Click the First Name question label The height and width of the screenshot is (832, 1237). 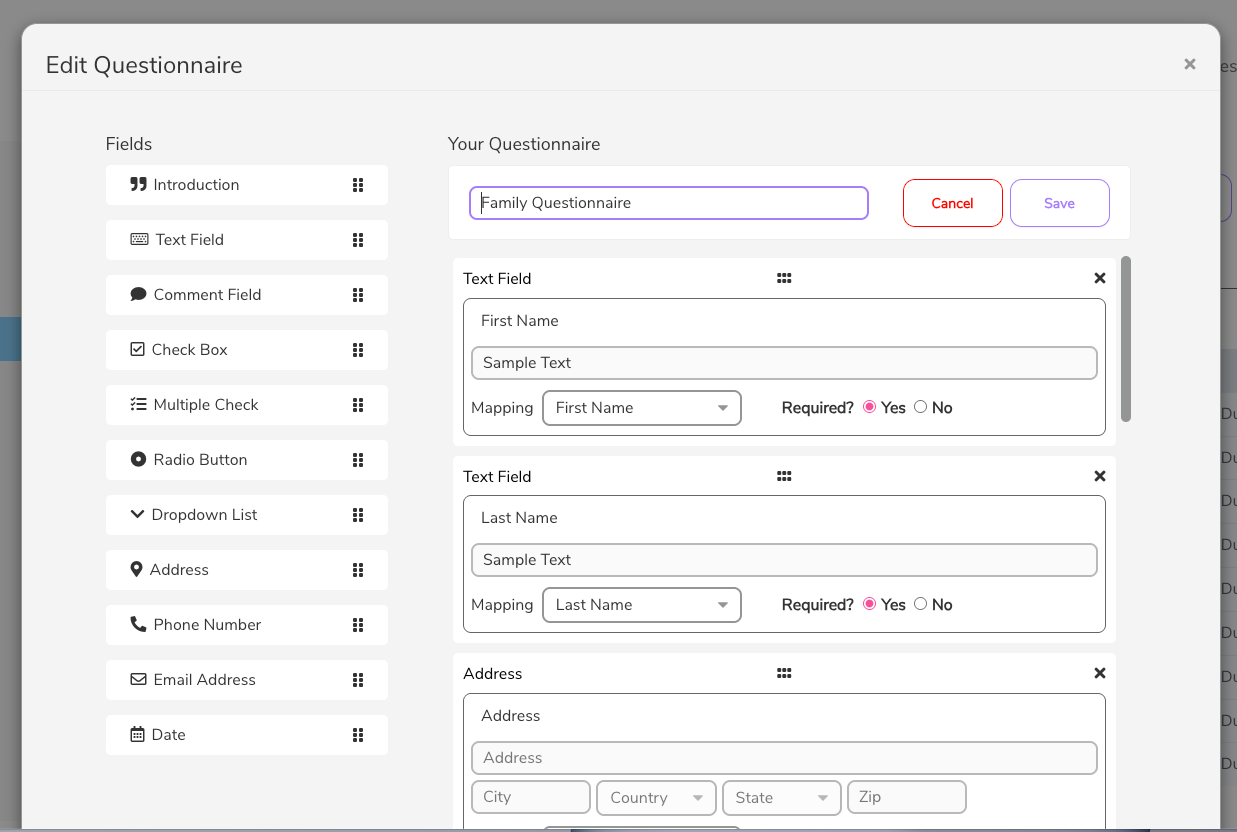520,321
